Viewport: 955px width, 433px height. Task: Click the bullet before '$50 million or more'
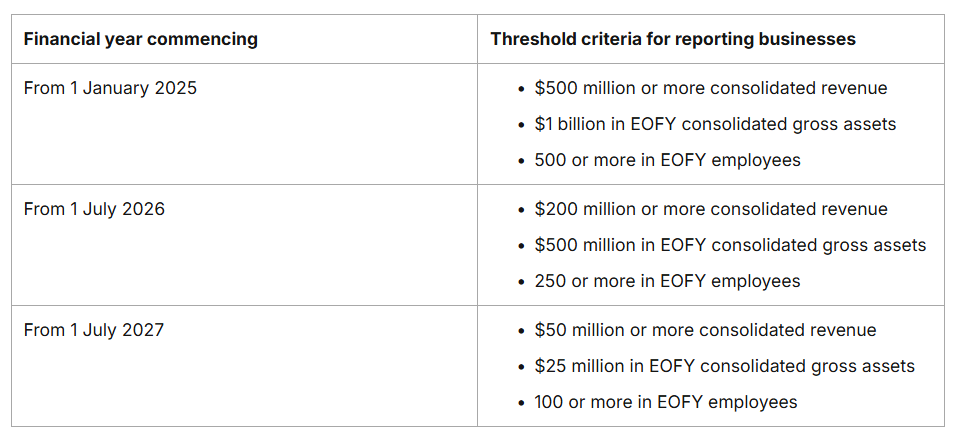521,331
